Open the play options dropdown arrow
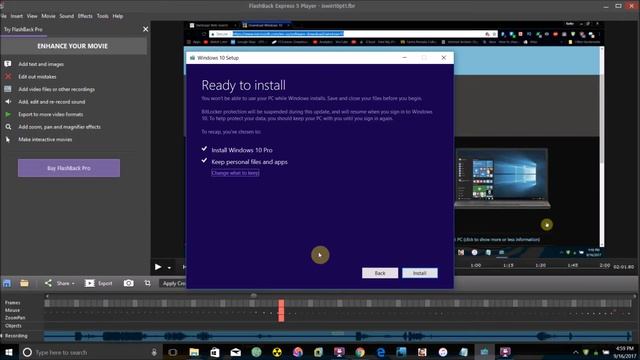The image size is (640, 360). [x=169, y=268]
